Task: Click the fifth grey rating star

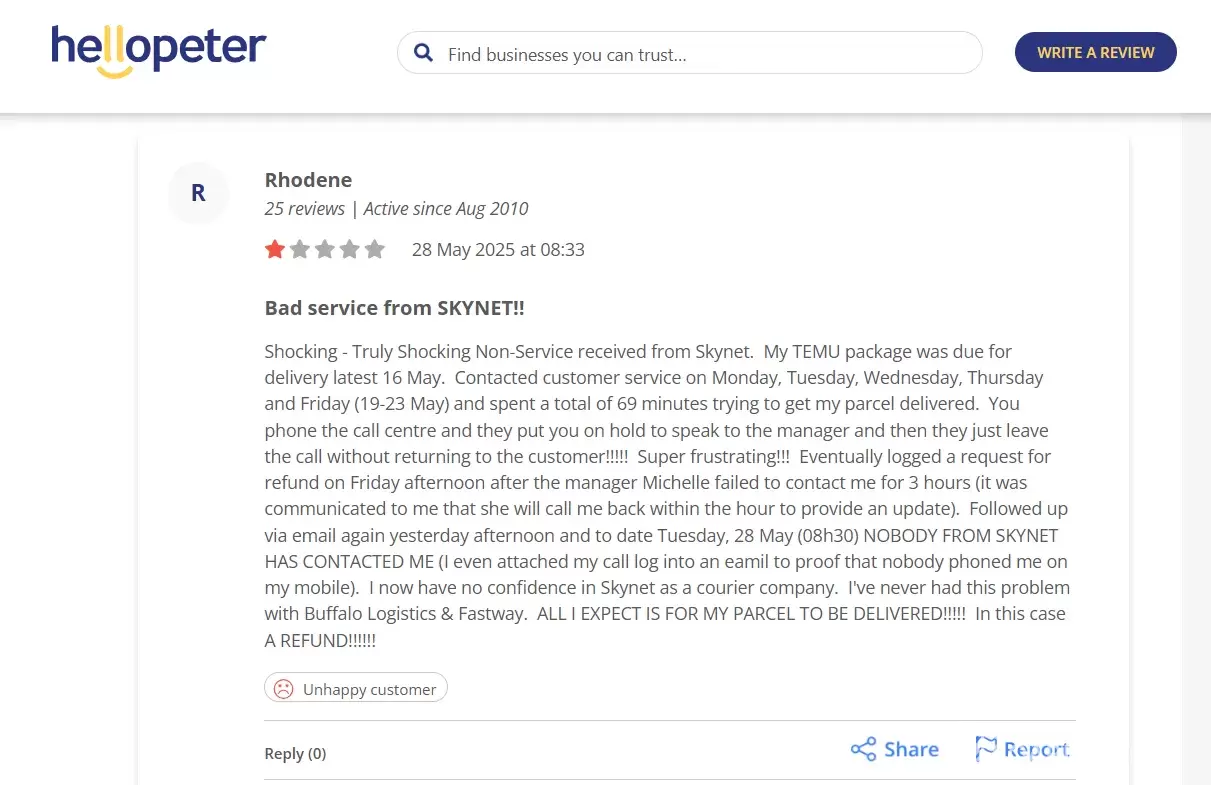Action: pyautogui.click(x=374, y=249)
